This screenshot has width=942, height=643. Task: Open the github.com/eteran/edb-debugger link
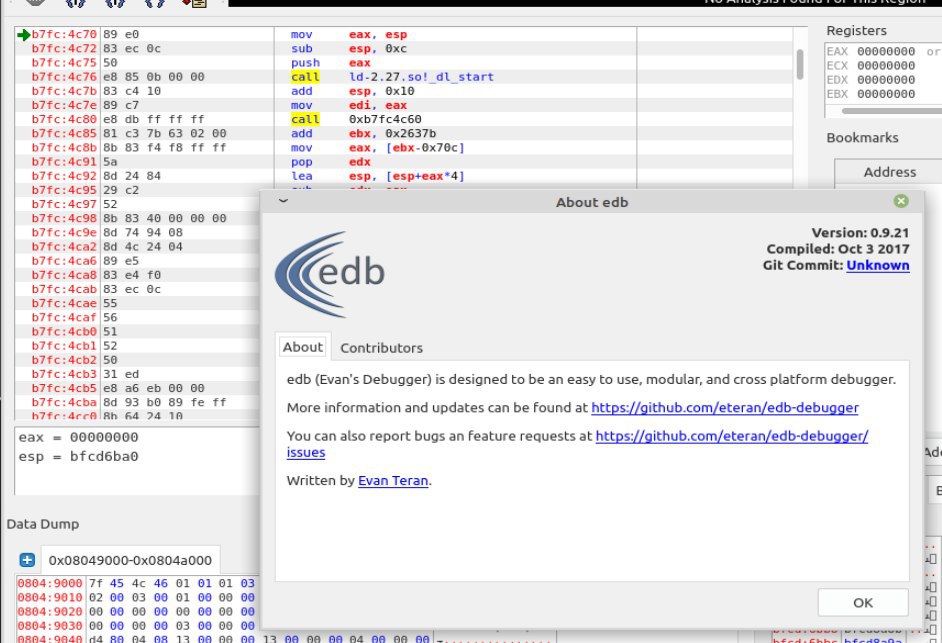click(725, 407)
